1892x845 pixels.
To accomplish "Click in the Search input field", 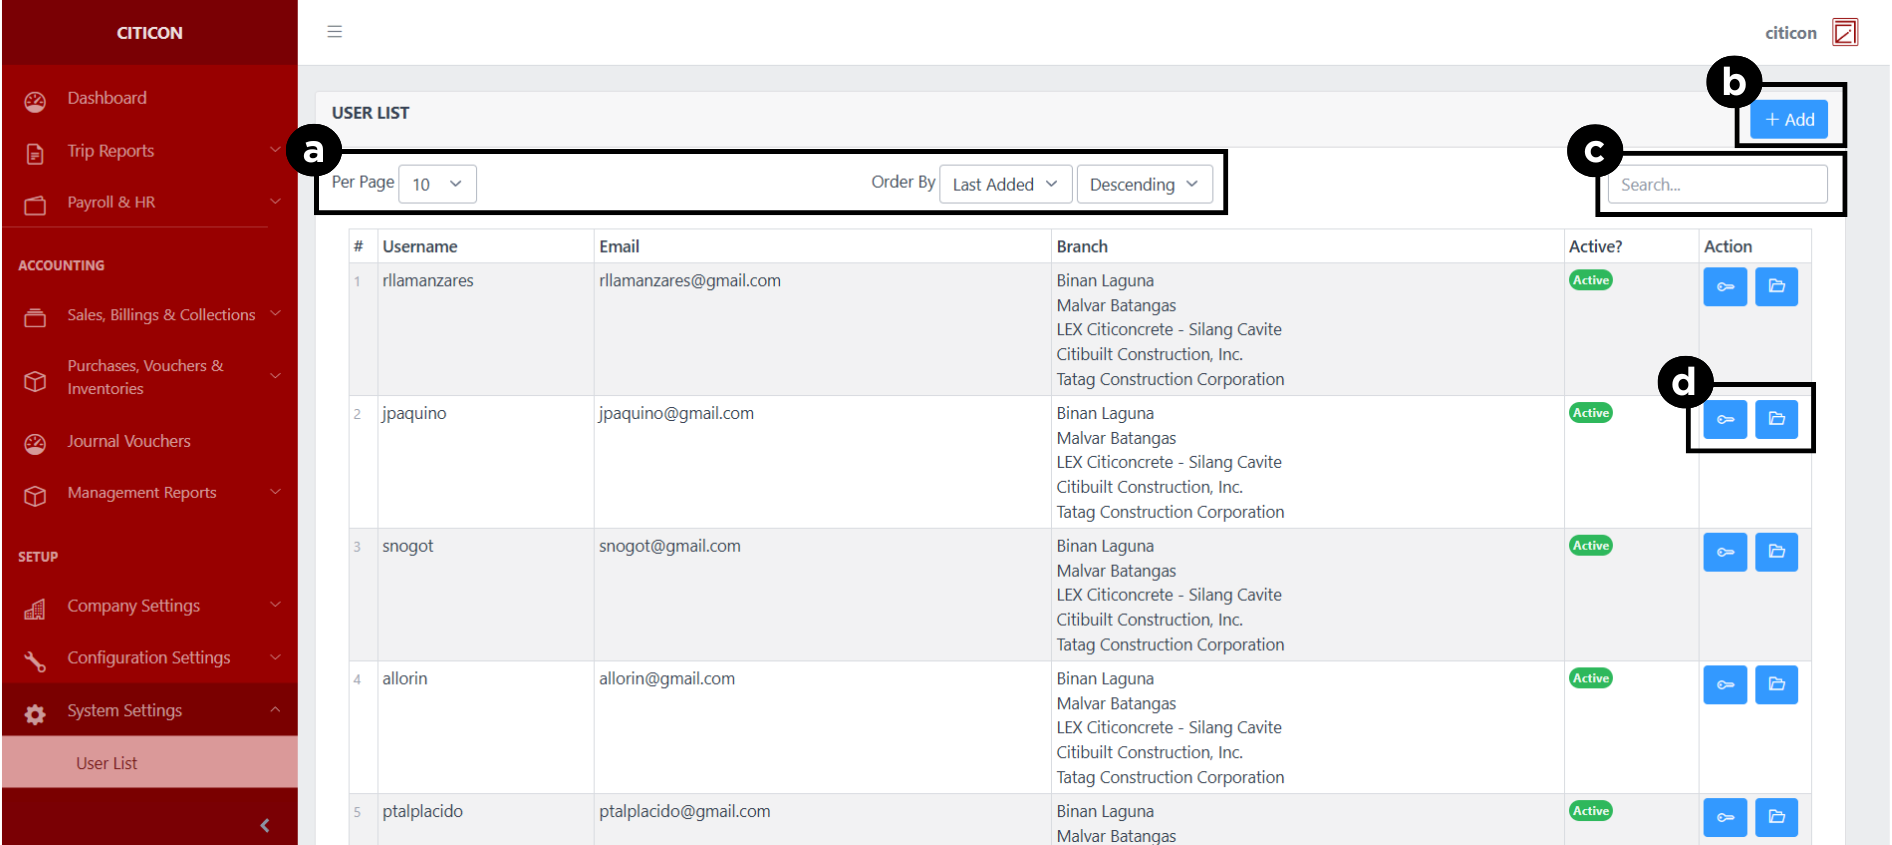I will tap(1717, 184).
